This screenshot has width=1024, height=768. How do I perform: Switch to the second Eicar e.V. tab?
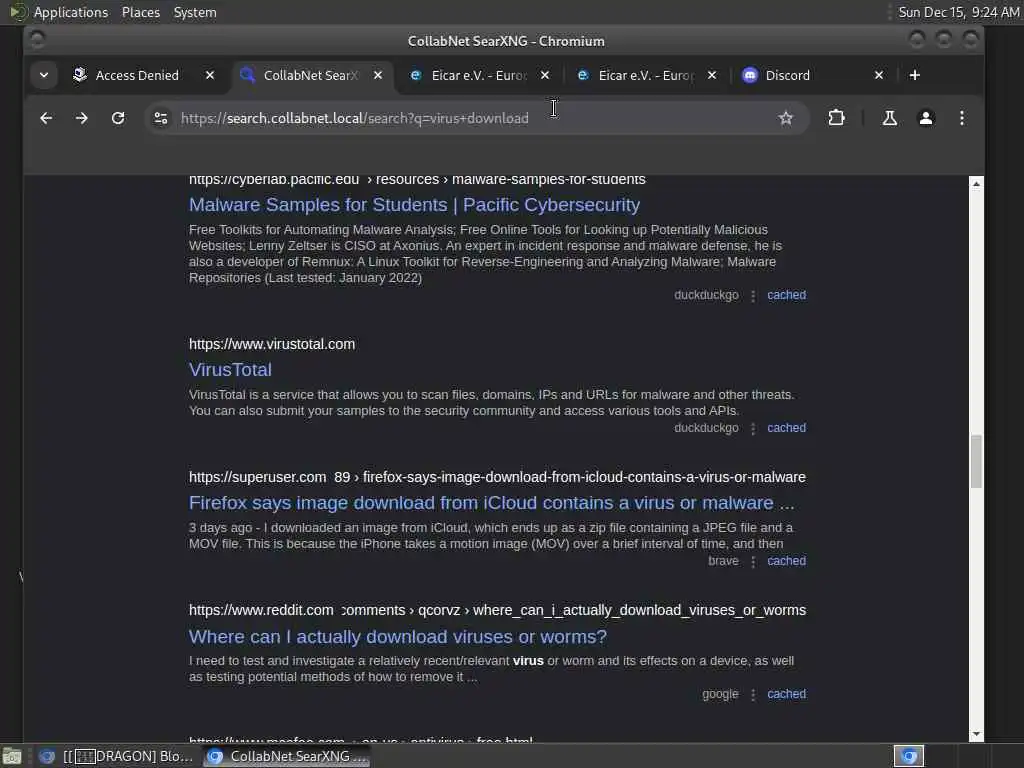coord(645,75)
